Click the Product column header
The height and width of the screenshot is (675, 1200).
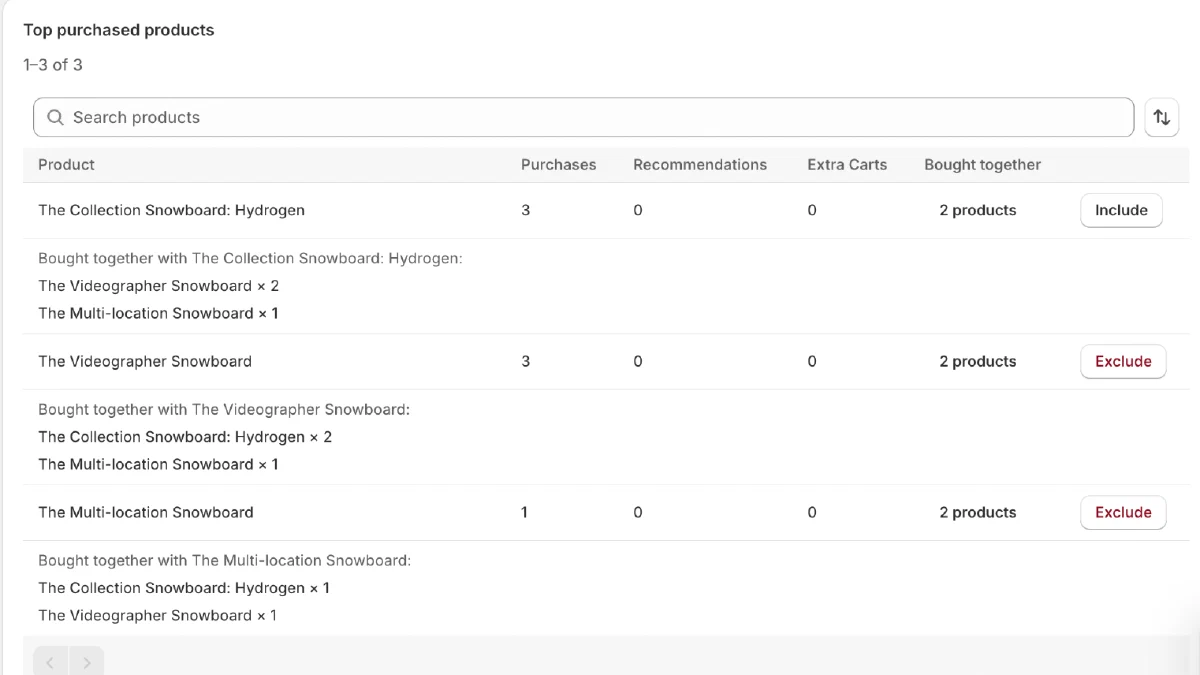click(66, 164)
